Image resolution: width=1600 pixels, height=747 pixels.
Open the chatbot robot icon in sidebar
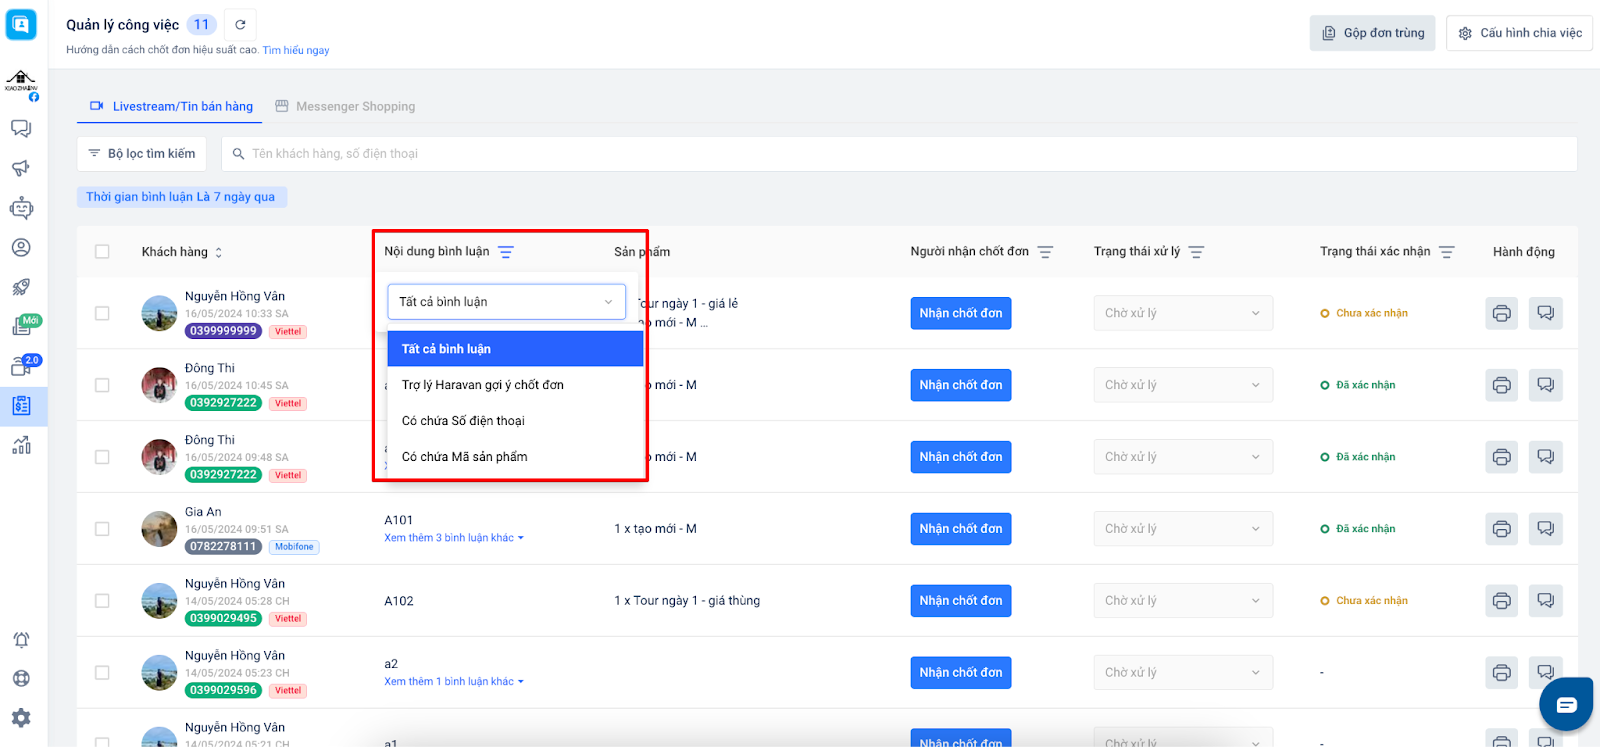(x=21, y=208)
